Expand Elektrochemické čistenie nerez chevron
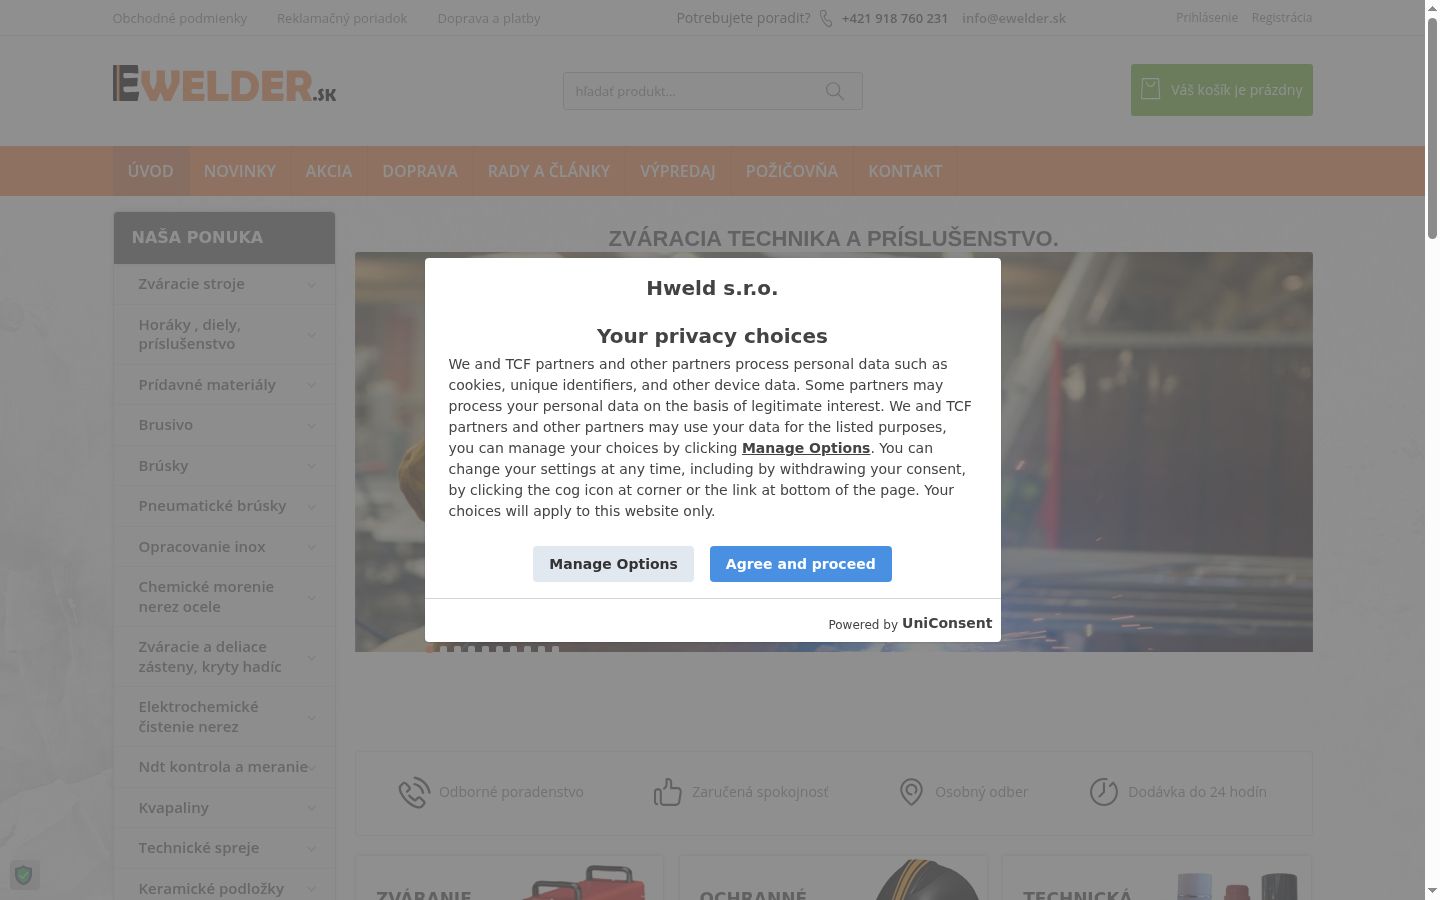 tap(312, 718)
